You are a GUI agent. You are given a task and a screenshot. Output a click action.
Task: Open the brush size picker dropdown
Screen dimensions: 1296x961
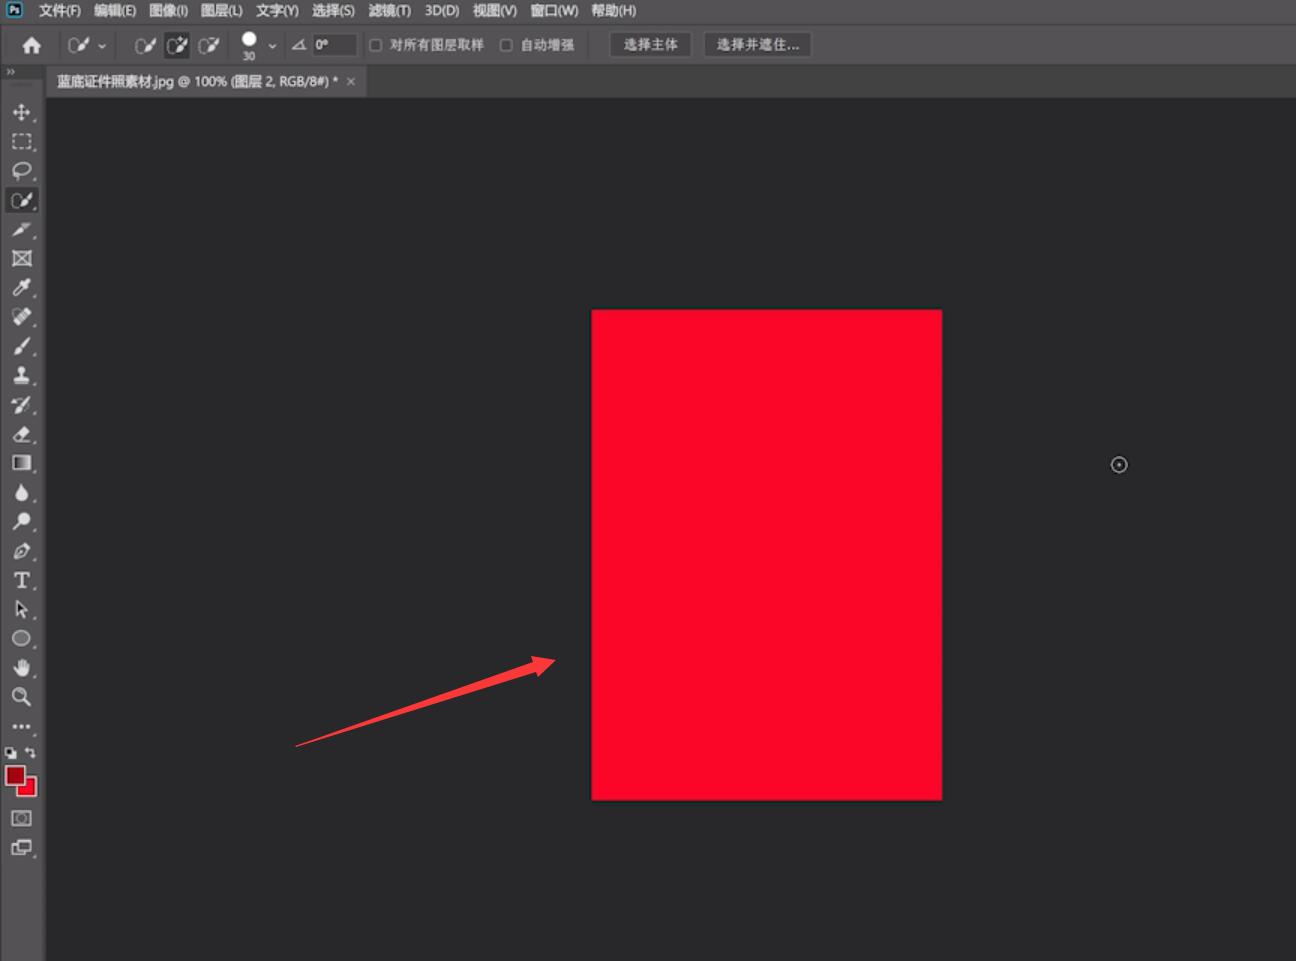272,46
